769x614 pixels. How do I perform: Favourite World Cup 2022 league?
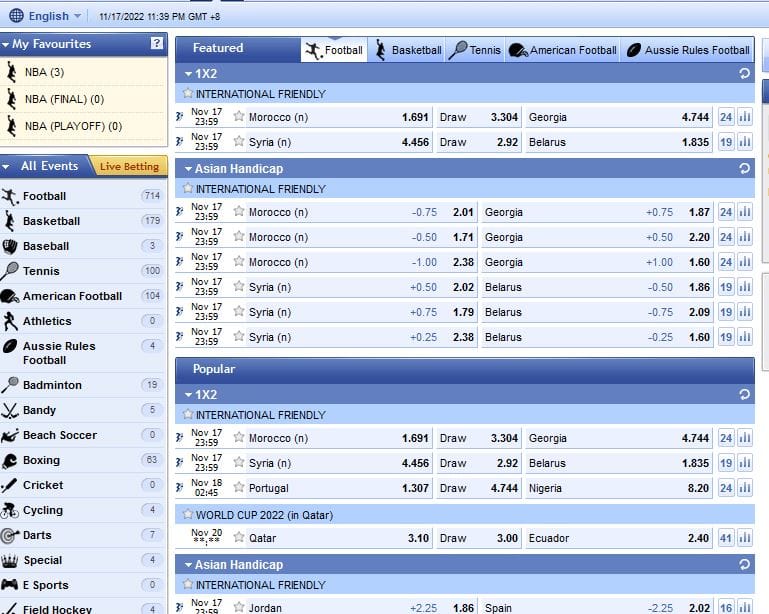click(x=187, y=514)
